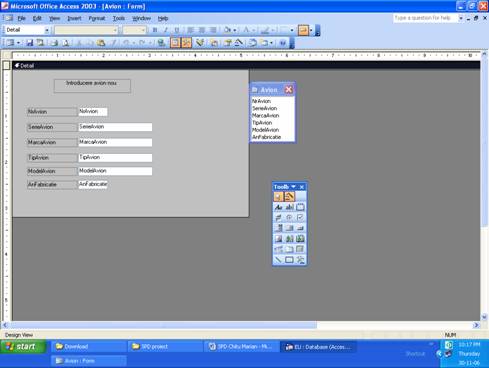Screen dimensions: 489x368
Task: Choose the Check Box tool in Toolbox
Action: click(x=300, y=218)
